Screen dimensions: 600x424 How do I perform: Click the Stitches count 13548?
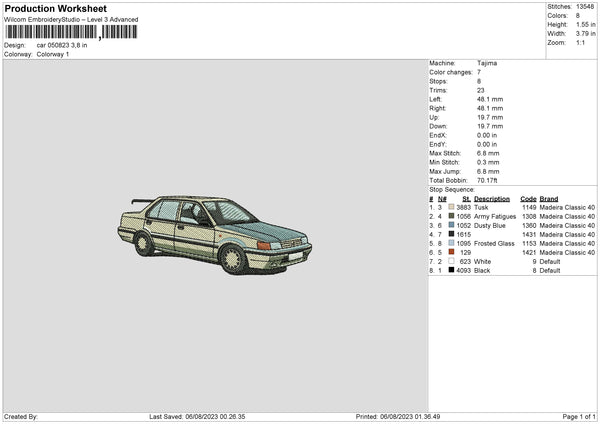586,7
